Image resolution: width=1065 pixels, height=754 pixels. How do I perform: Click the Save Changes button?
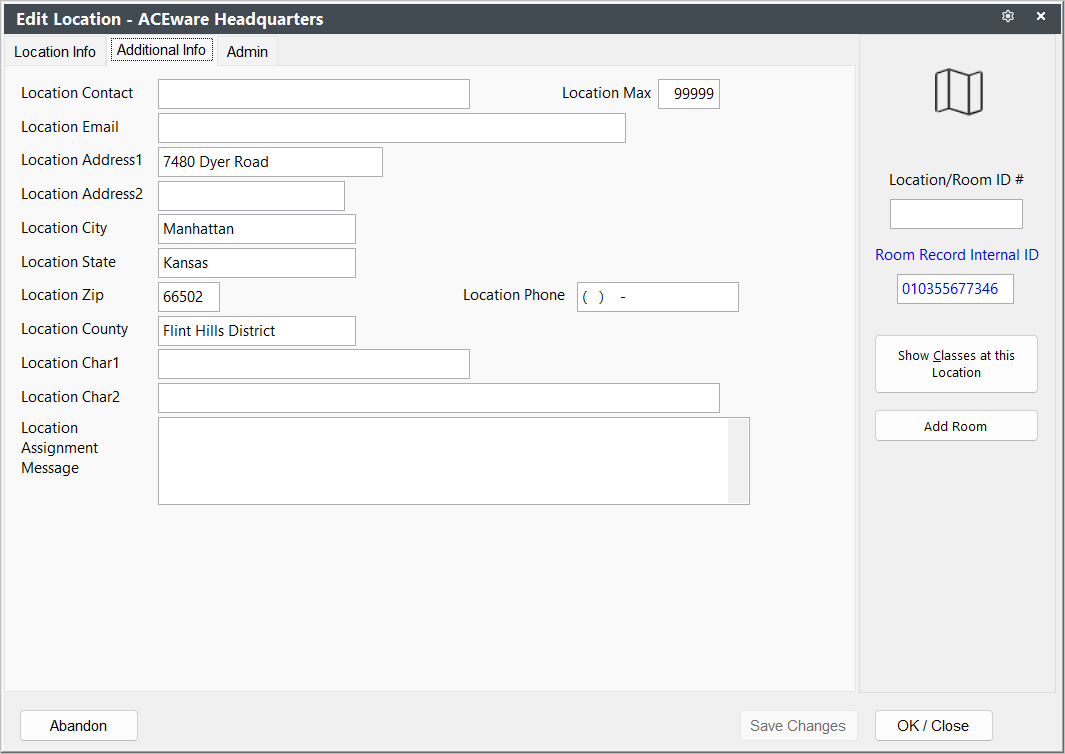tap(798, 725)
